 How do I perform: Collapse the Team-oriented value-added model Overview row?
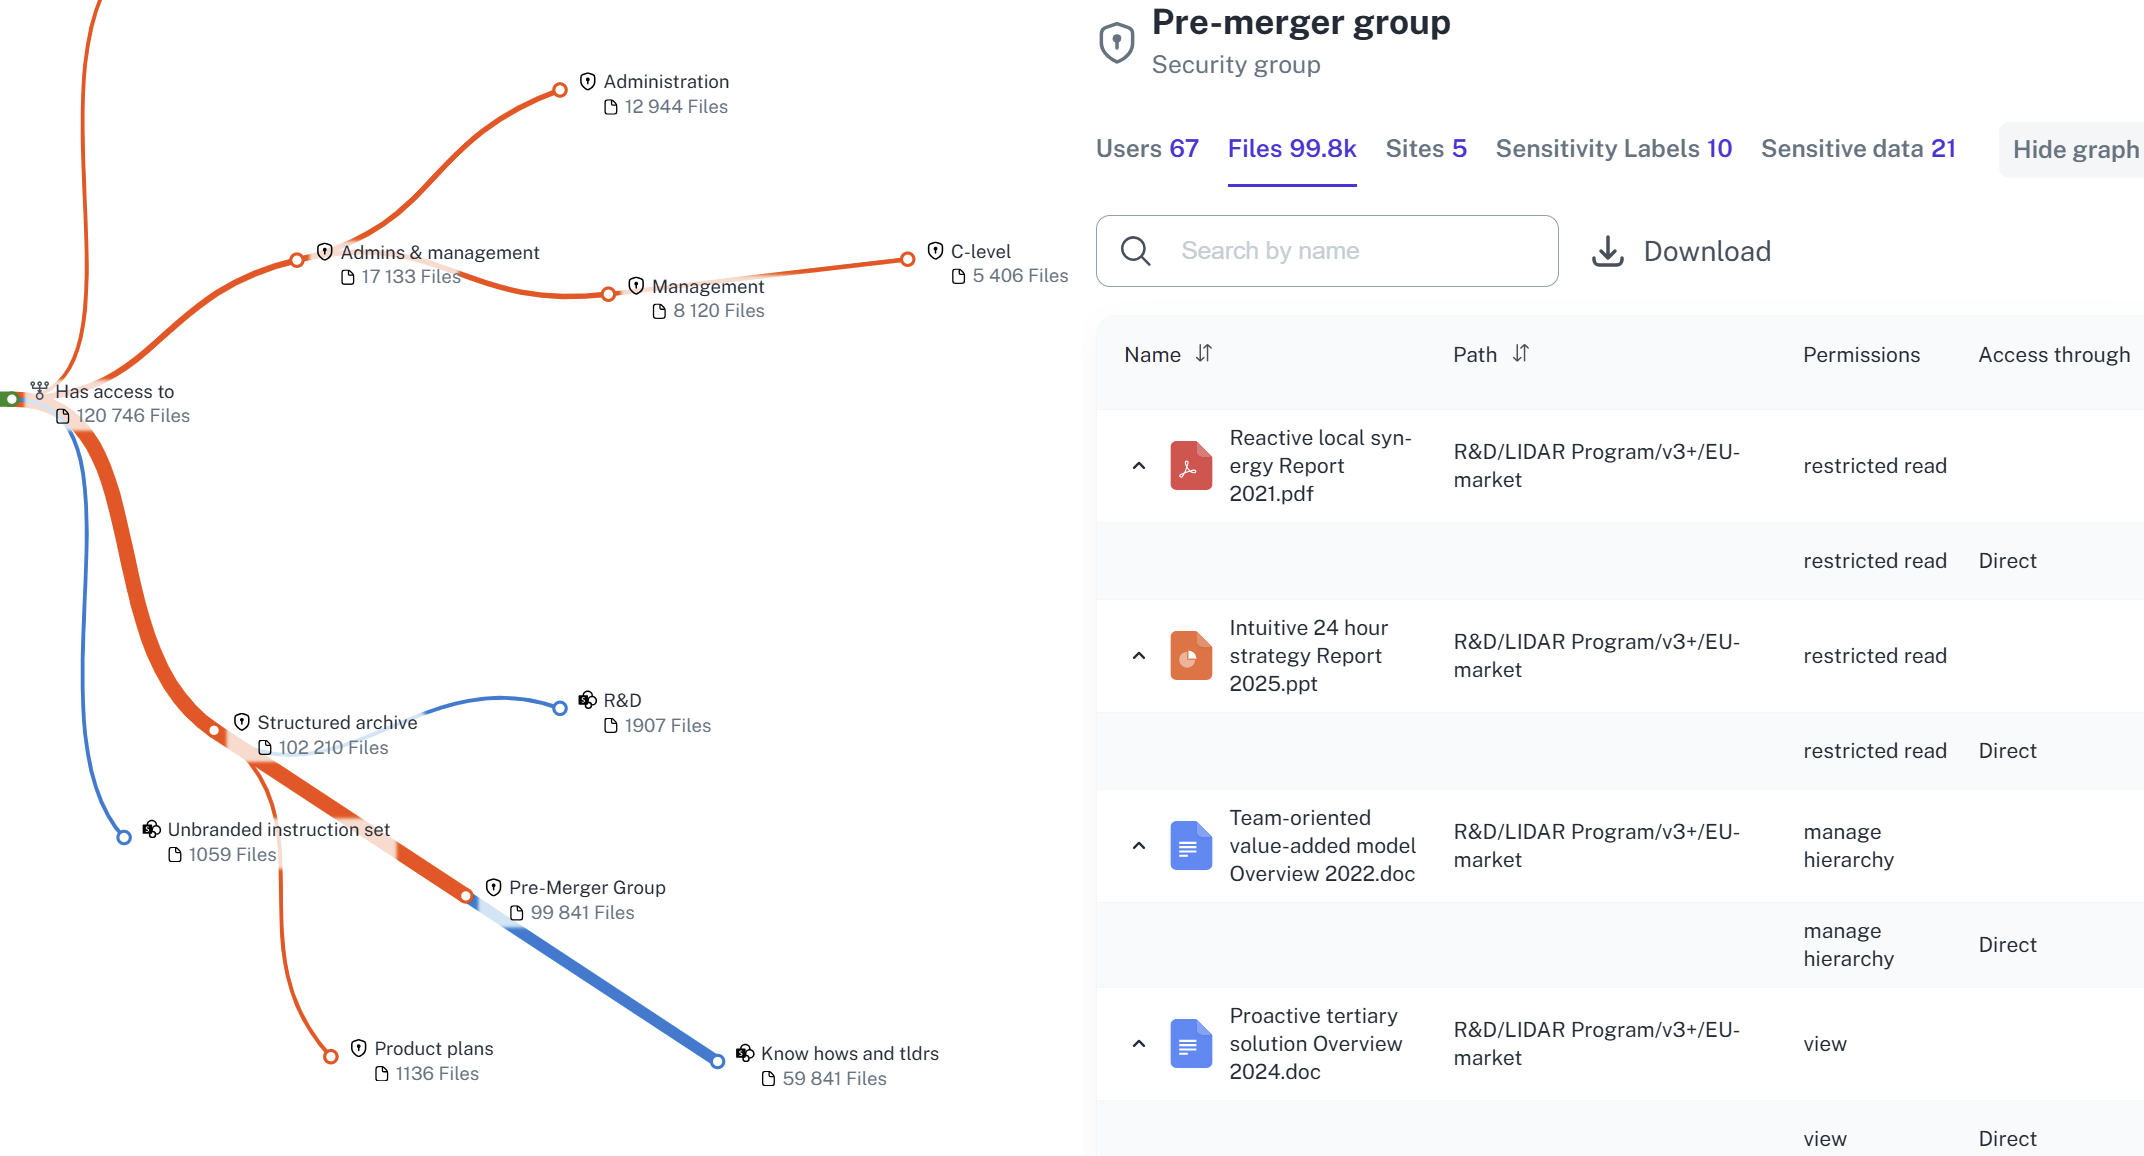coord(1139,846)
